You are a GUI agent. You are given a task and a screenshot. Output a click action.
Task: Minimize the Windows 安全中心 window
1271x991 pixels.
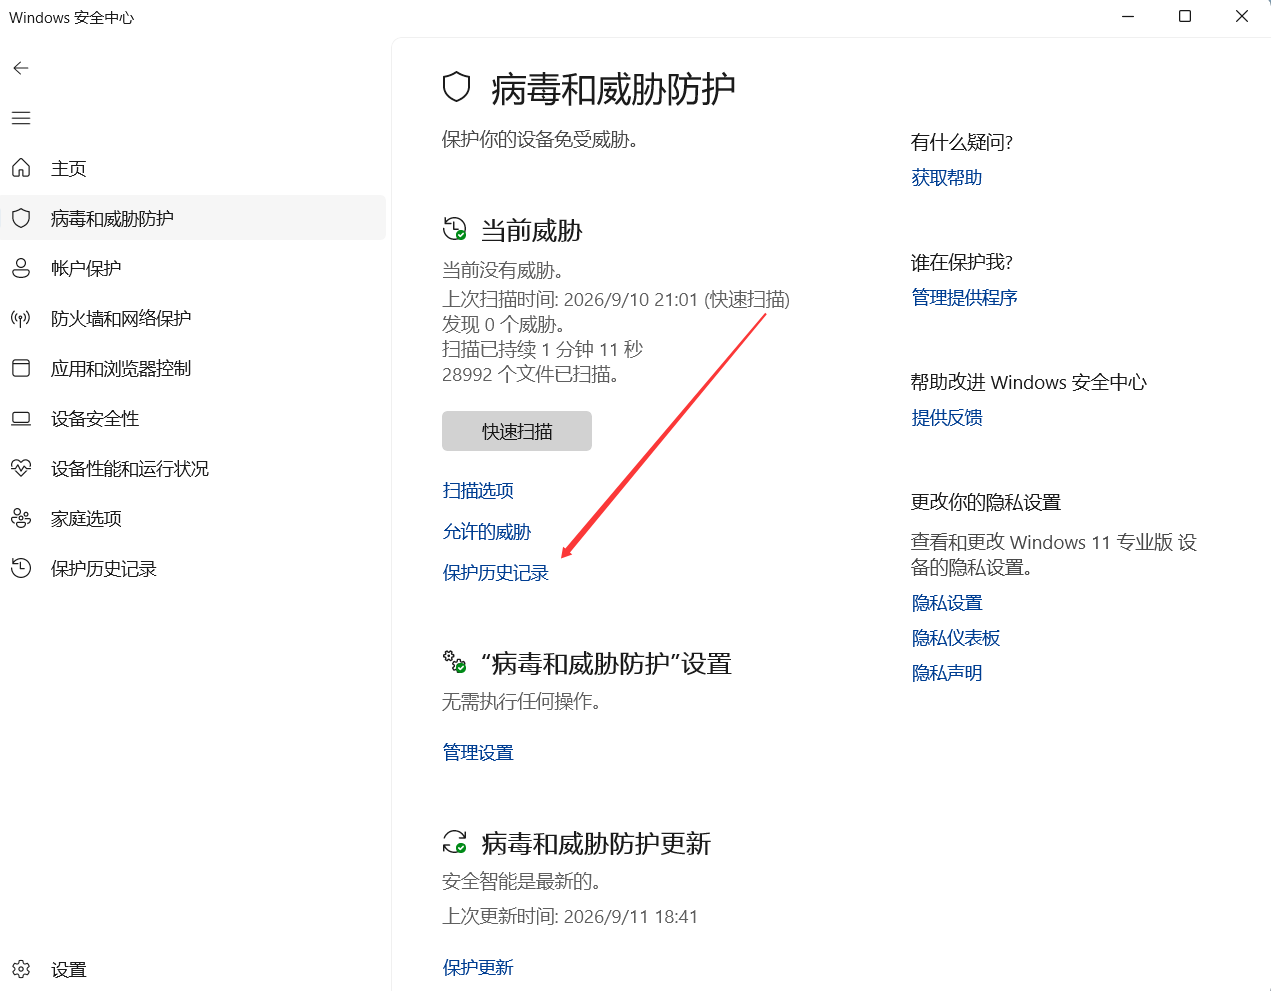[1128, 17]
